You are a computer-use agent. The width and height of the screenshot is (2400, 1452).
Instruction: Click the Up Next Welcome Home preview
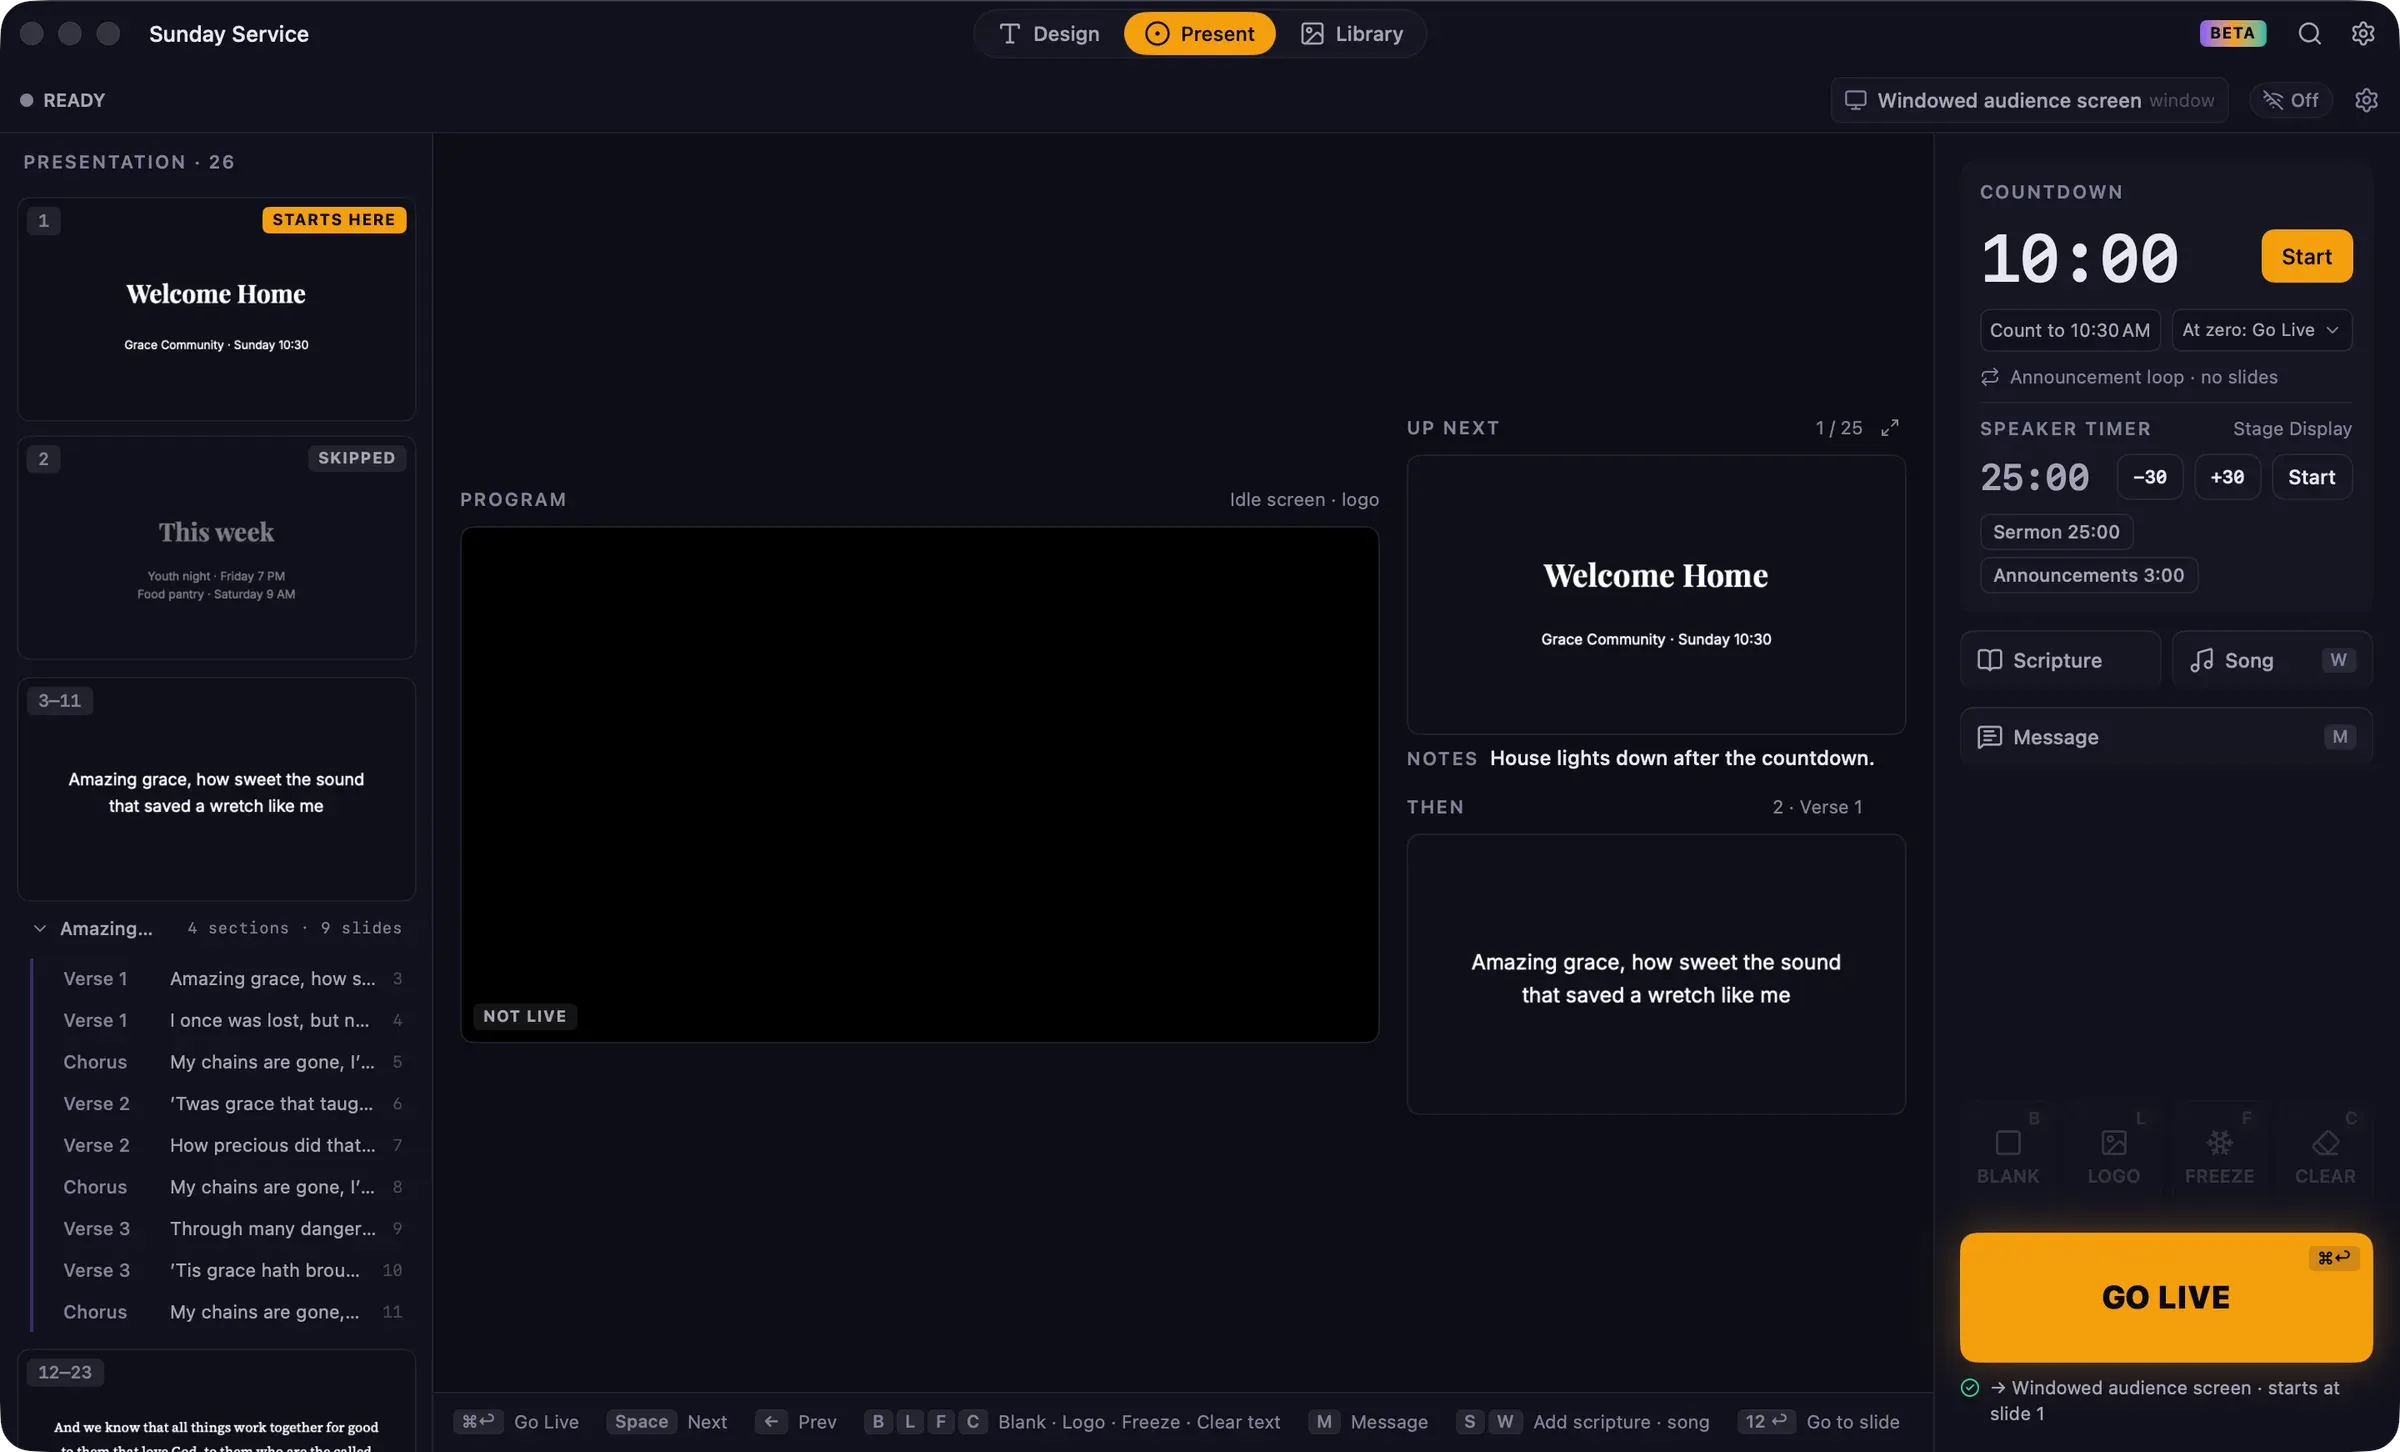[1656, 595]
